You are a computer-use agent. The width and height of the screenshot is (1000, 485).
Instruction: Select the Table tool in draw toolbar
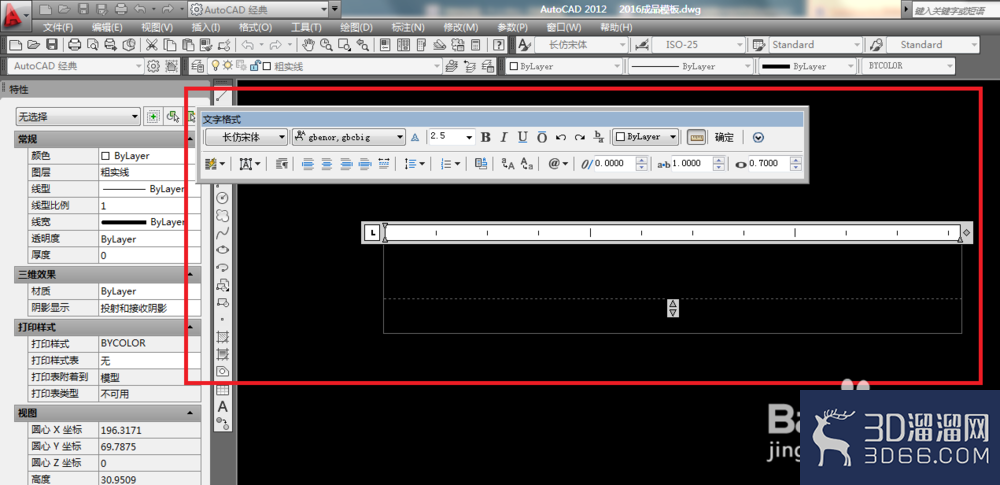223,389
